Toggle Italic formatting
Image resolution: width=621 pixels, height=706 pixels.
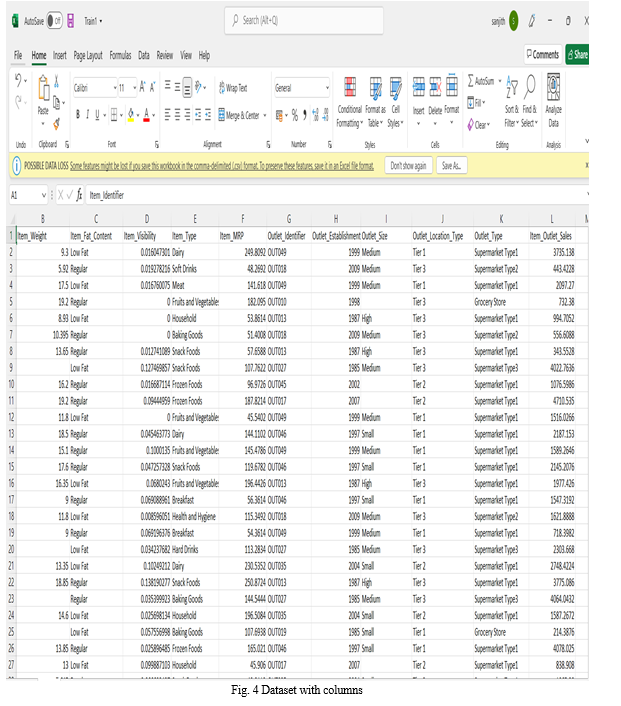click(x=87, y=115)
